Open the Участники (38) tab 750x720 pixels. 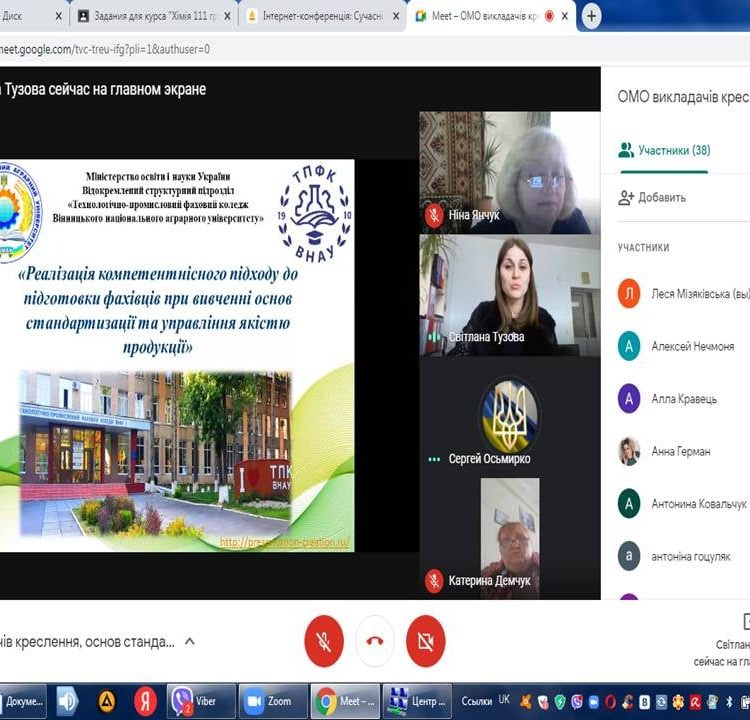tap(664, 150)
